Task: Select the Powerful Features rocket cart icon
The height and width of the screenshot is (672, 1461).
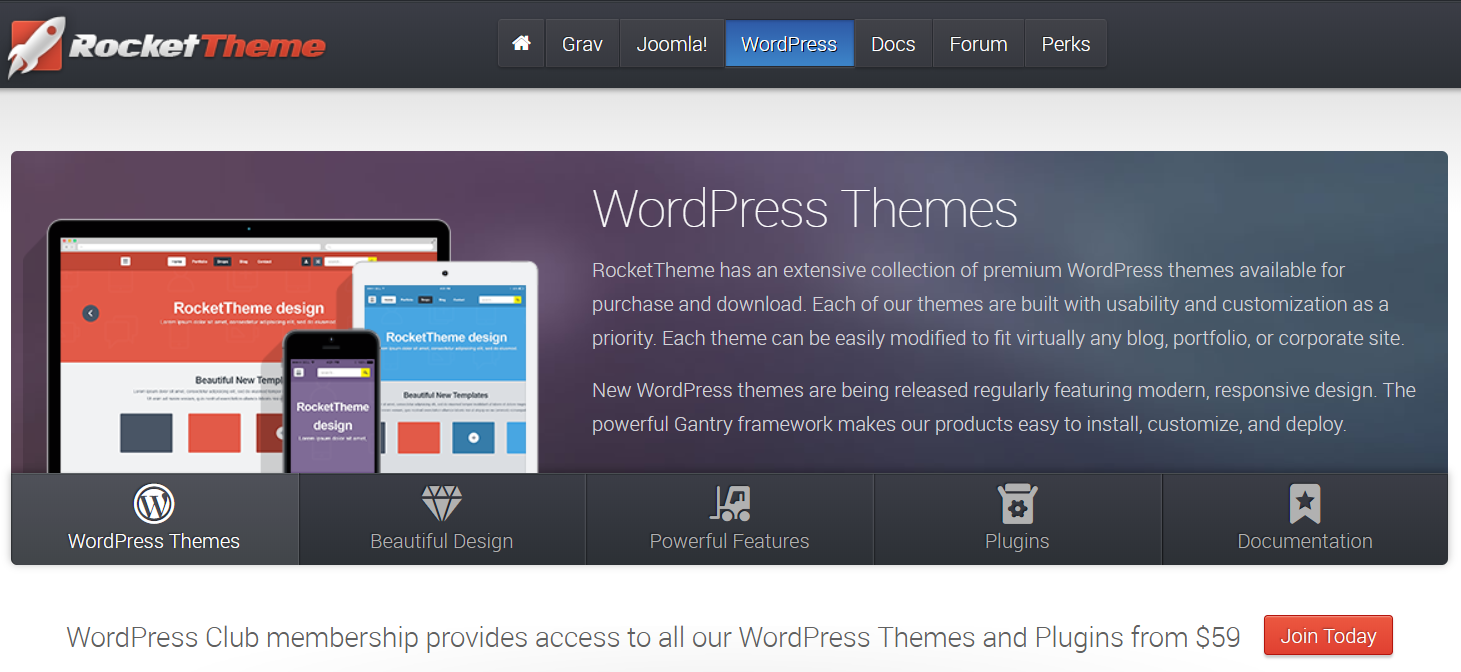Action: point(729,502)
